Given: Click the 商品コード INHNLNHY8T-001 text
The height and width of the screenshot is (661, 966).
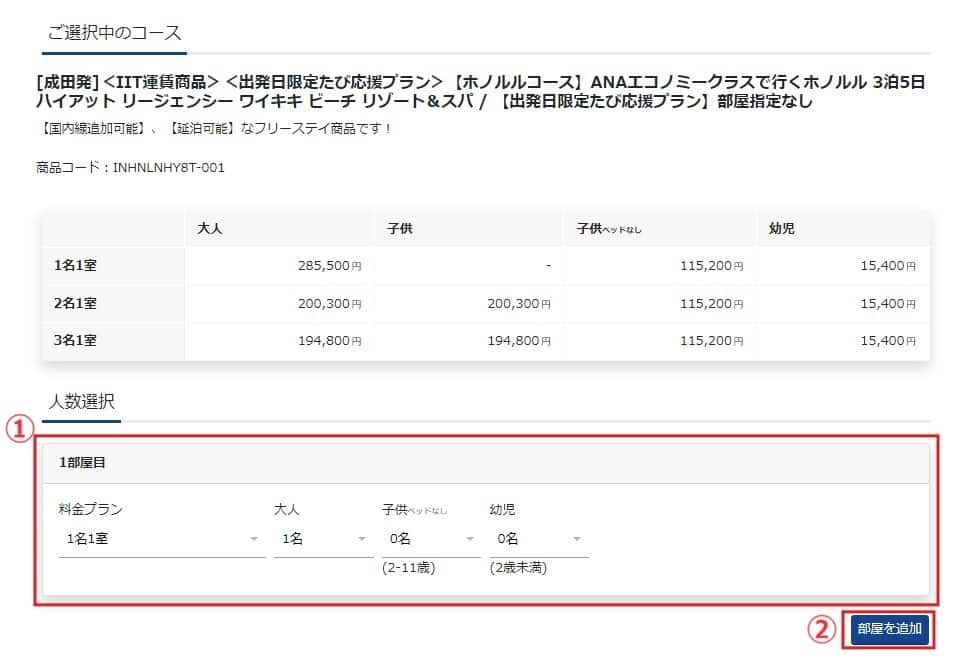Looking at the screenshot, I should [x=130, y=168].
